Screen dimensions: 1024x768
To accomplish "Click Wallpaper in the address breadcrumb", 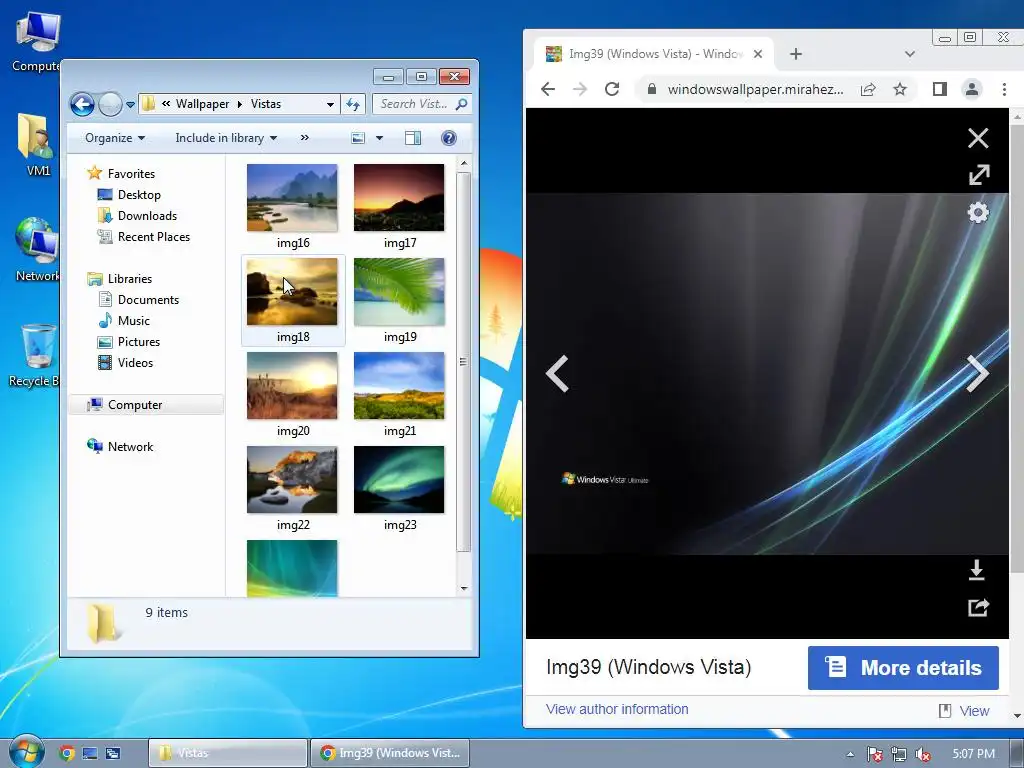I will pos(202,104).
